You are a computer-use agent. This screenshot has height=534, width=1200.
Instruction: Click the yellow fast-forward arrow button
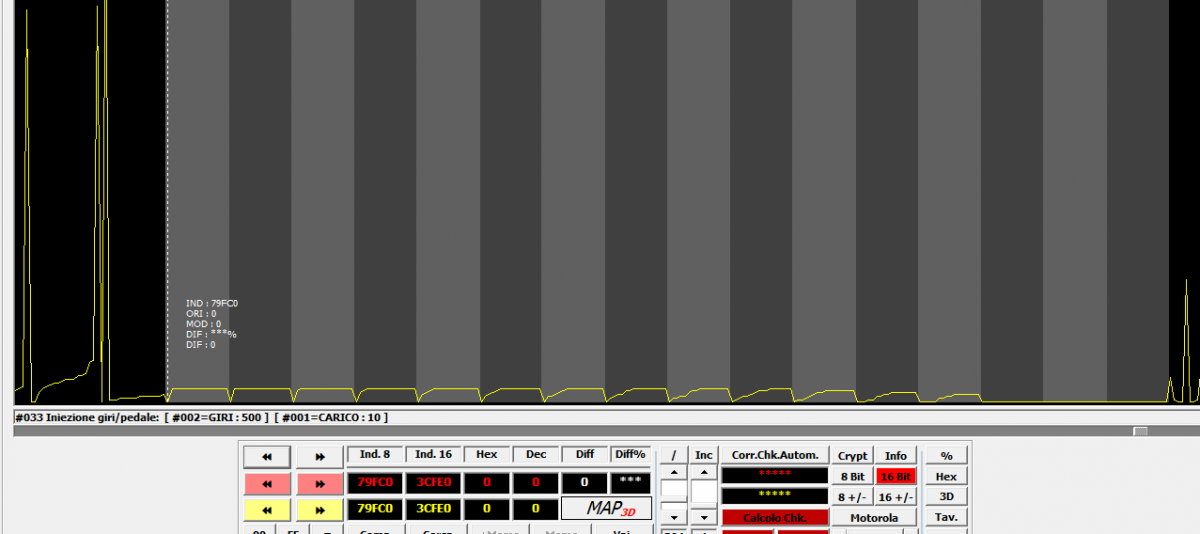point(319,509)
